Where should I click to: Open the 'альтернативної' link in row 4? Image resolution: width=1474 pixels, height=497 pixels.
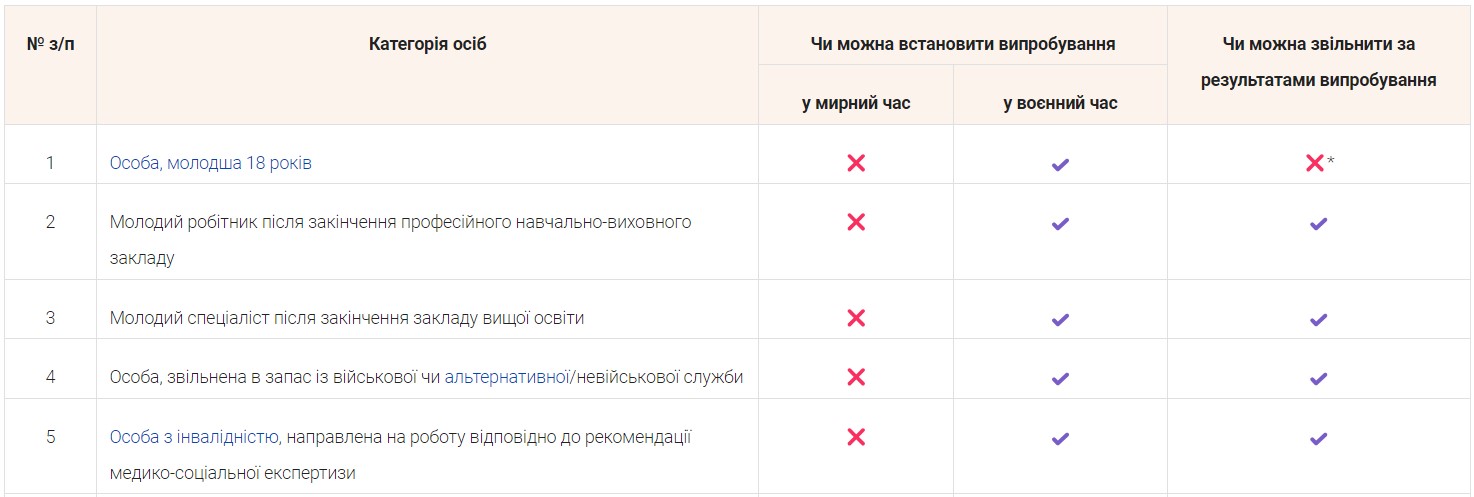pos(505,377)
